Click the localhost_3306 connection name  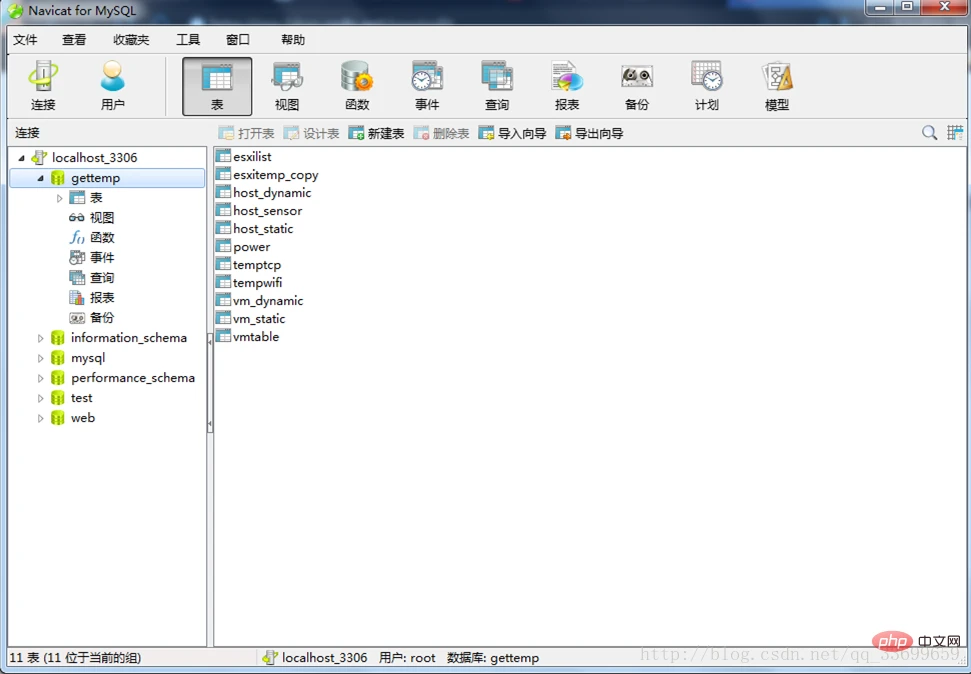click(x=95, y=158)
